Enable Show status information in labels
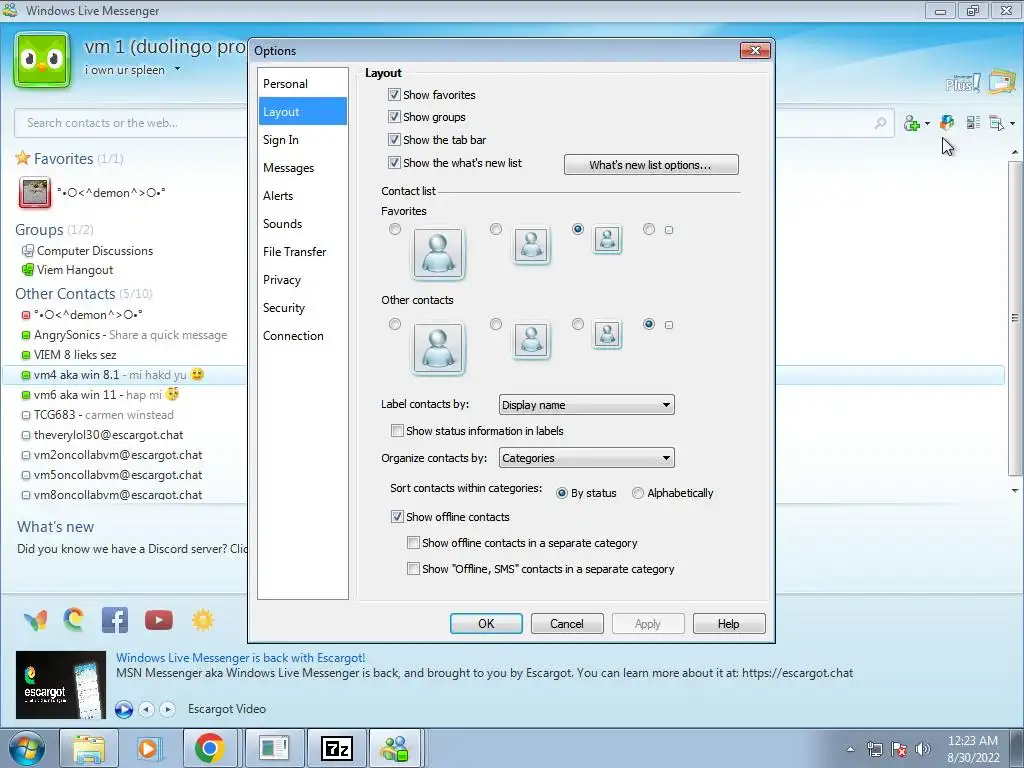The height and width of the screenshot is (768, 1024). (397, 431)
